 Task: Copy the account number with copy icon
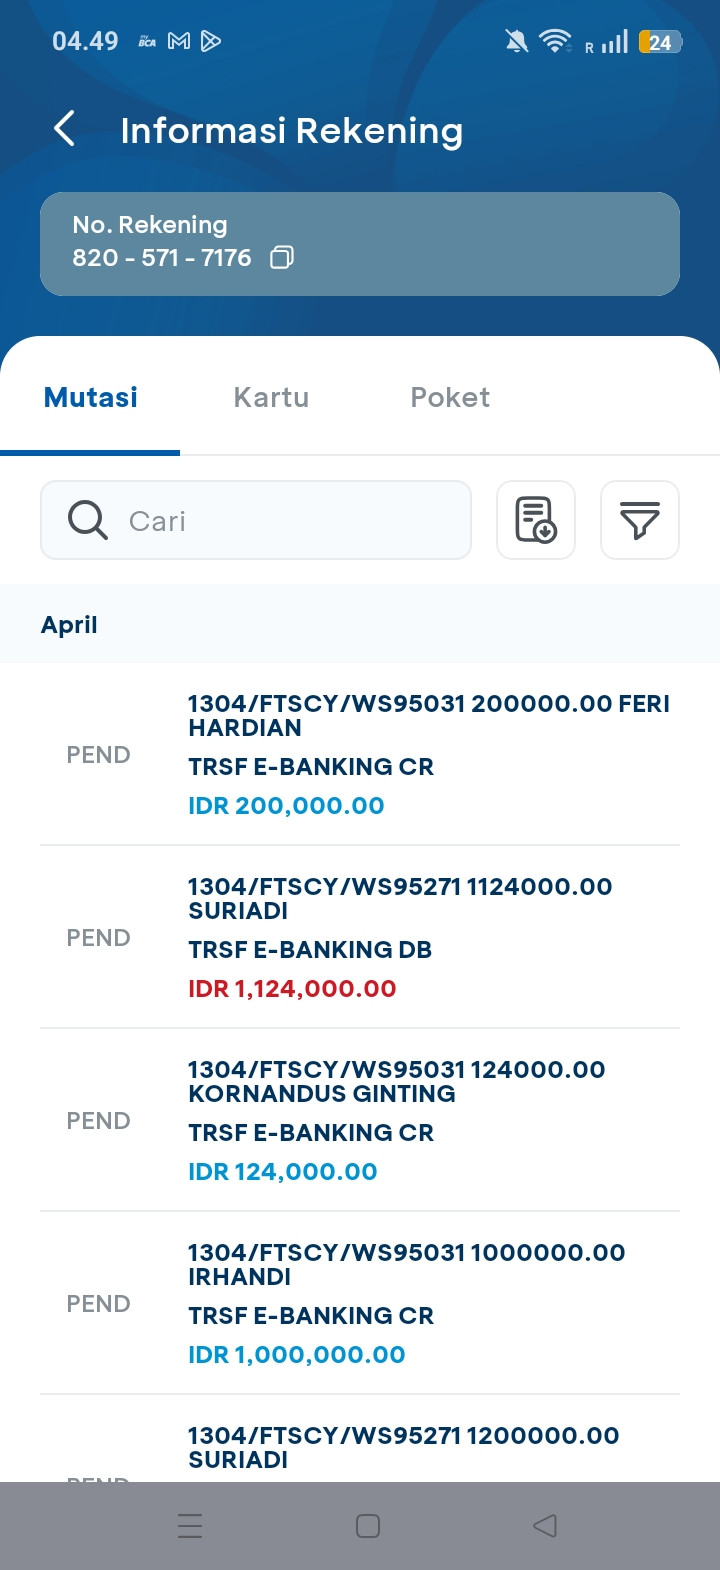pos(282,258)
